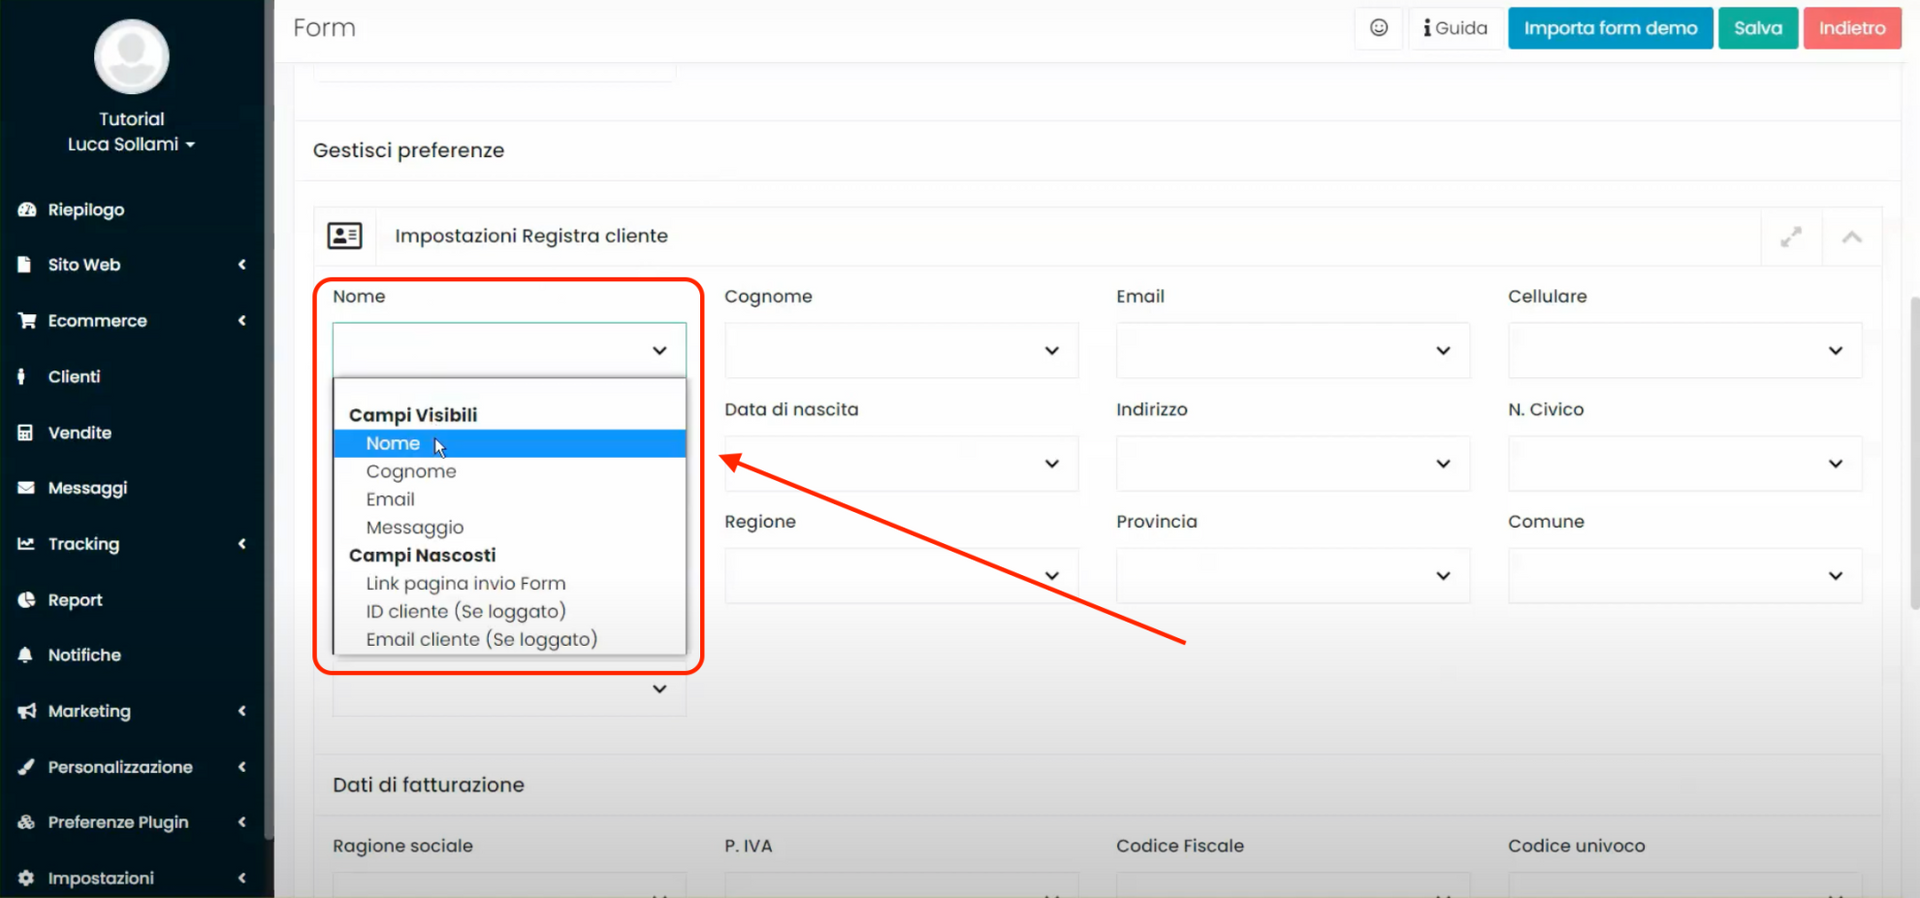Screen dimensions: 1920x898
Task: Open the Comune field dropdown
Action: click(1685, 575)
